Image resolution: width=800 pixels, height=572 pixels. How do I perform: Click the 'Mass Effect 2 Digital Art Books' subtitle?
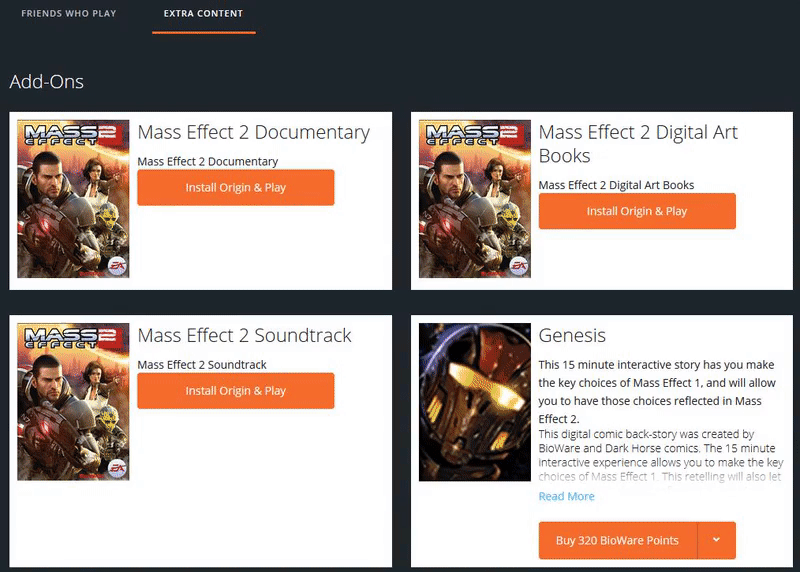click(x=616, y=185)
